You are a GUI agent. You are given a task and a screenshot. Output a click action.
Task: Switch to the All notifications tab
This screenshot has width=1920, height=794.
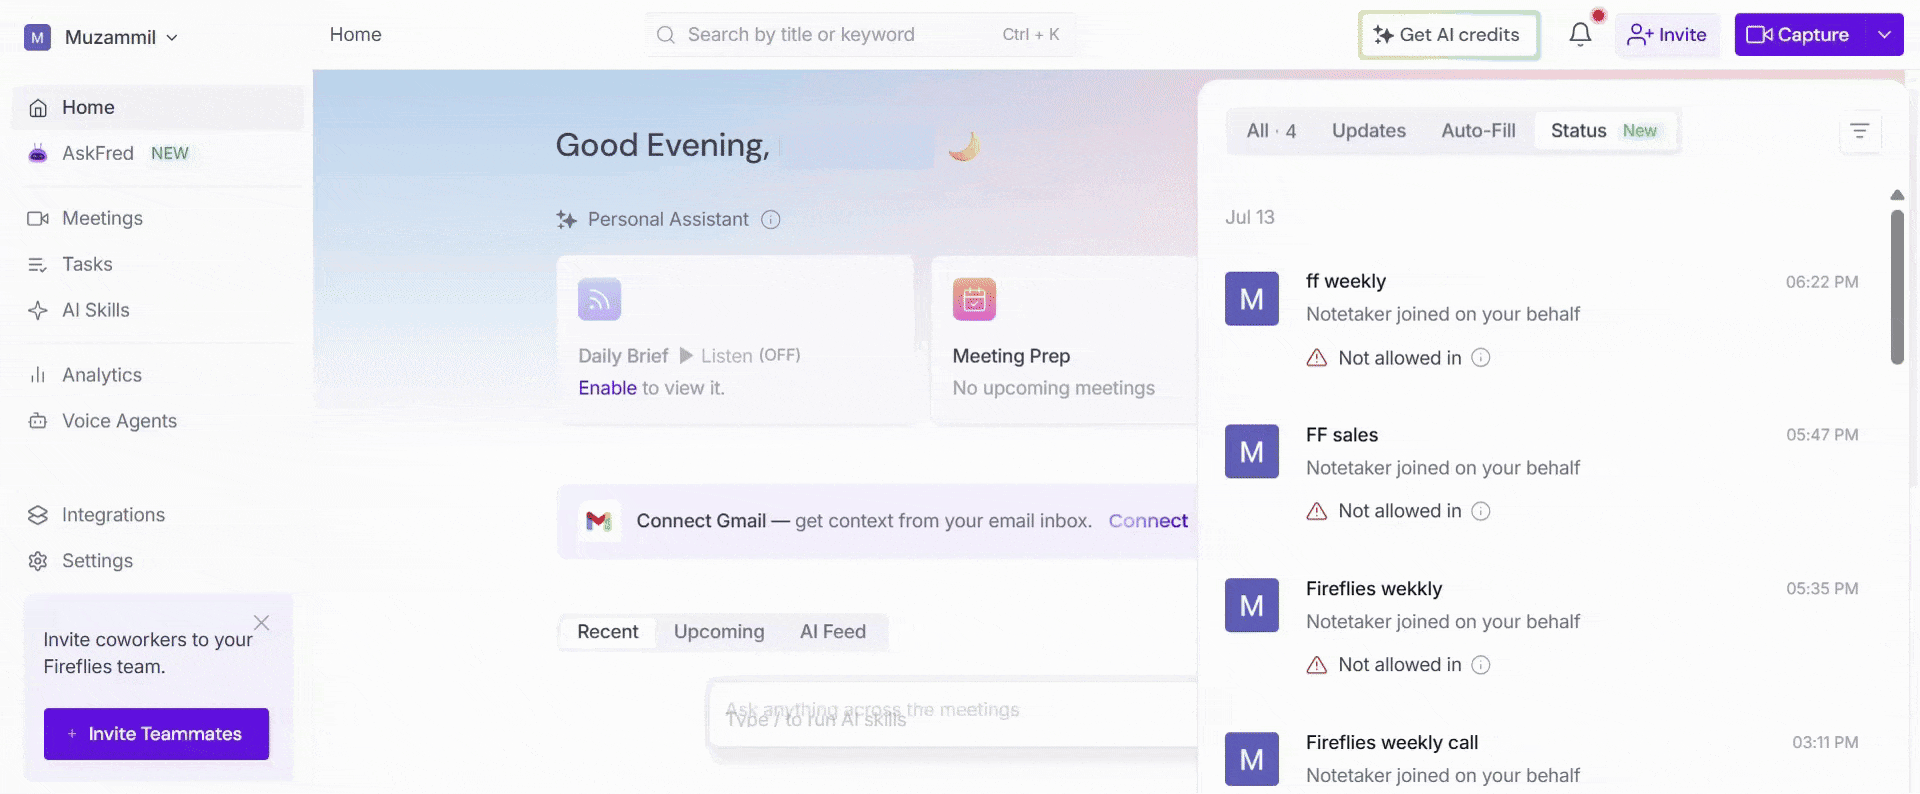(1271, 131)
